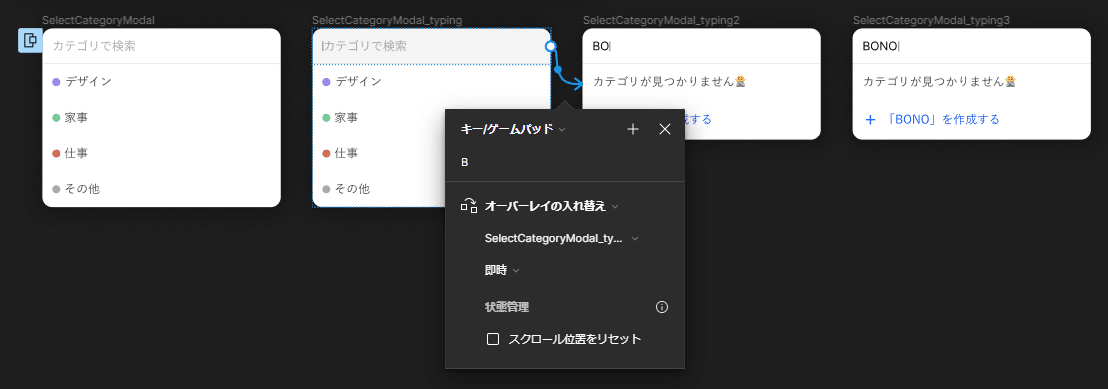
Task: Select 仕事 row in SelectCategoryModal frame
Action: click(x=162, y=153)
